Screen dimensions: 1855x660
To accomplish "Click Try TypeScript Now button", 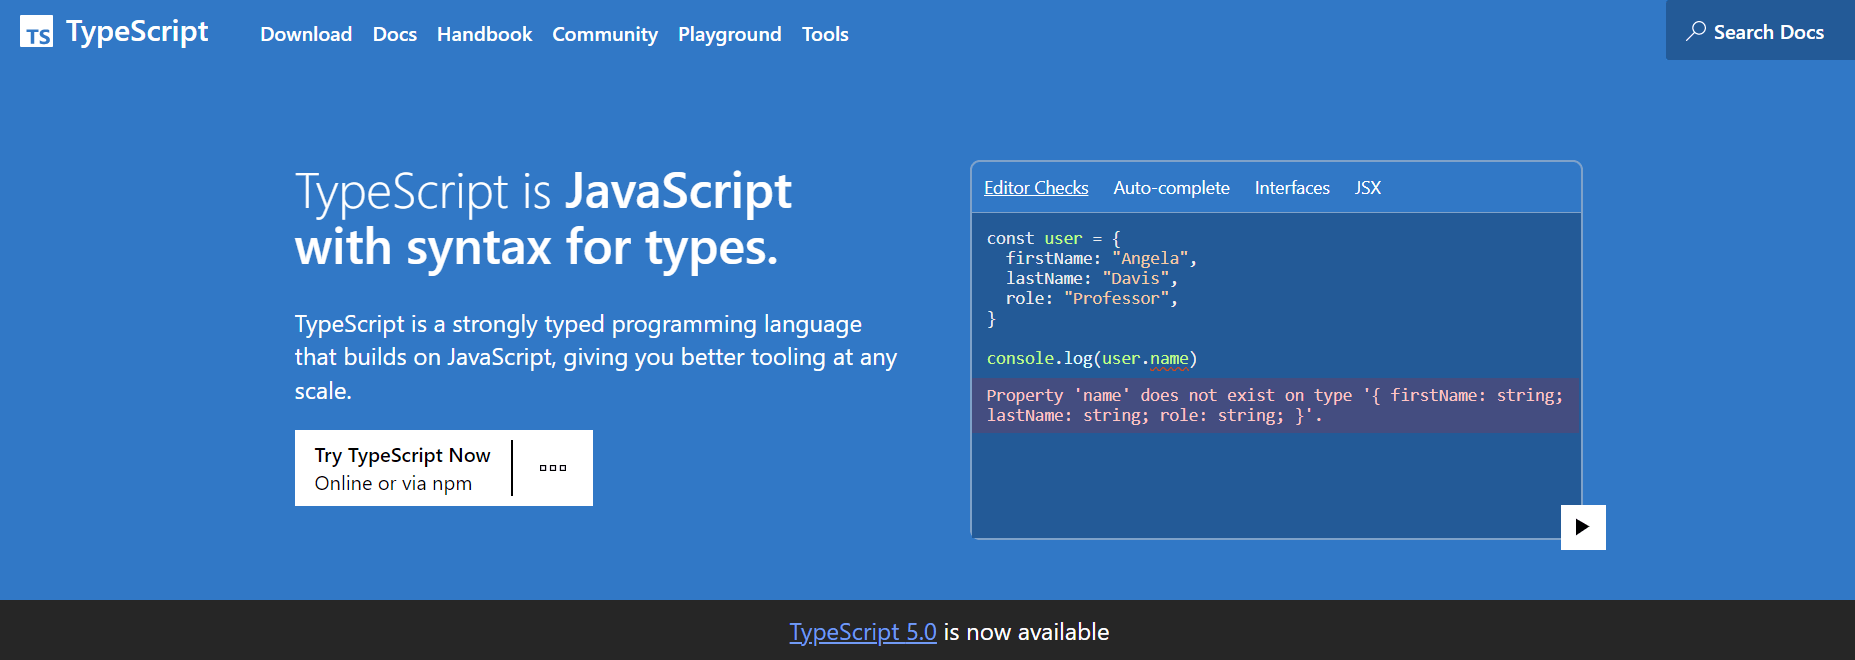I will 402,468.
